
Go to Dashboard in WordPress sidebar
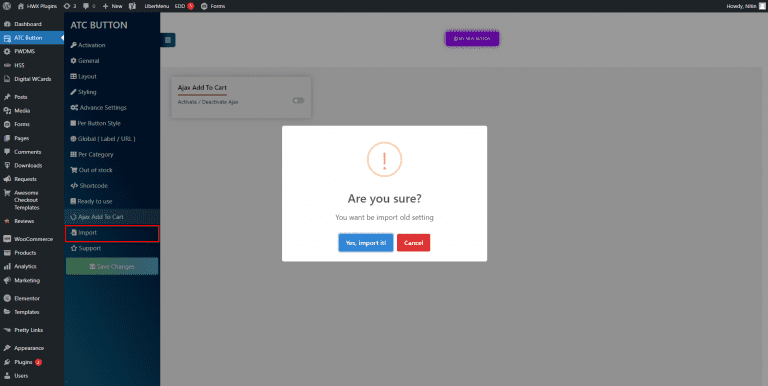pos(32,24)
